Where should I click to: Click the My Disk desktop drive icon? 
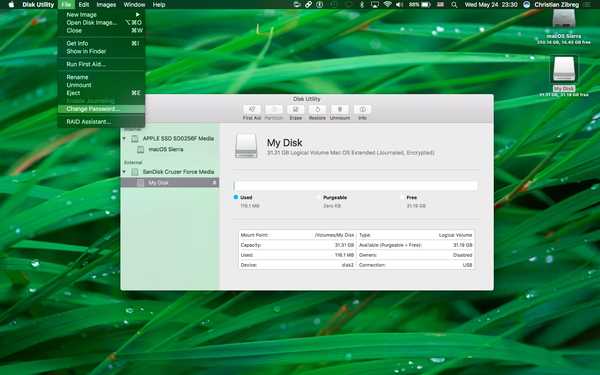(x=564, y=69)
